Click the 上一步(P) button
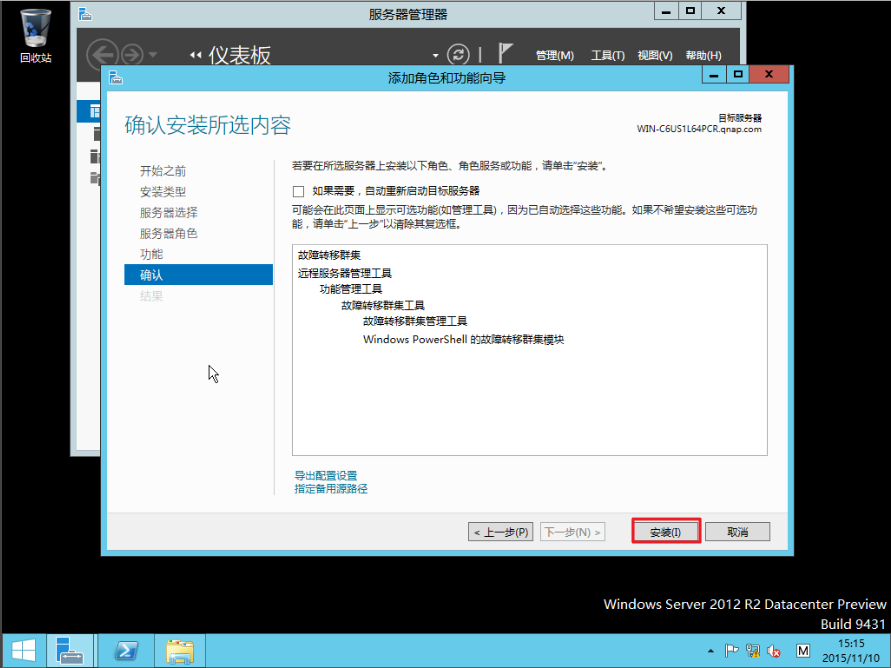The width and height of the screenshot is (891, 668). (x=501, y=532)
